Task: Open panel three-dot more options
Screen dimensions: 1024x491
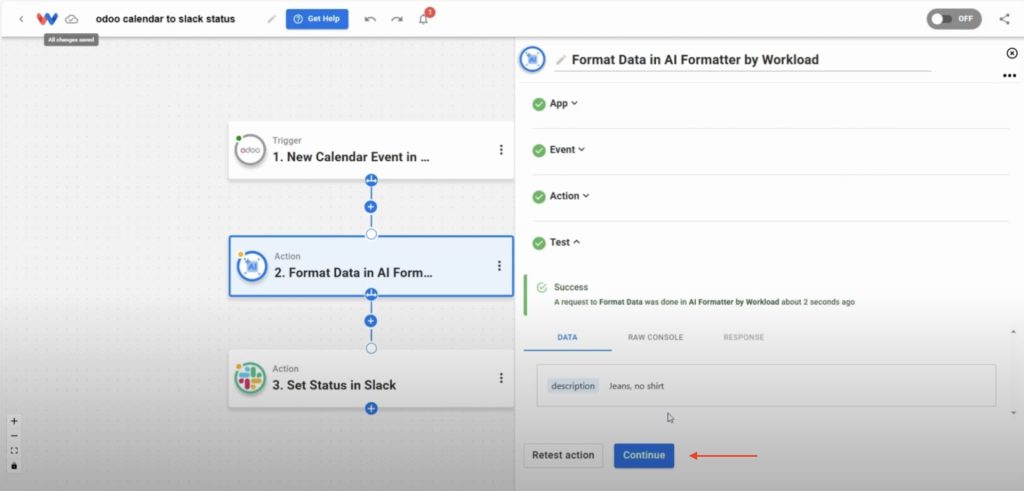Action: point(1010,76)
